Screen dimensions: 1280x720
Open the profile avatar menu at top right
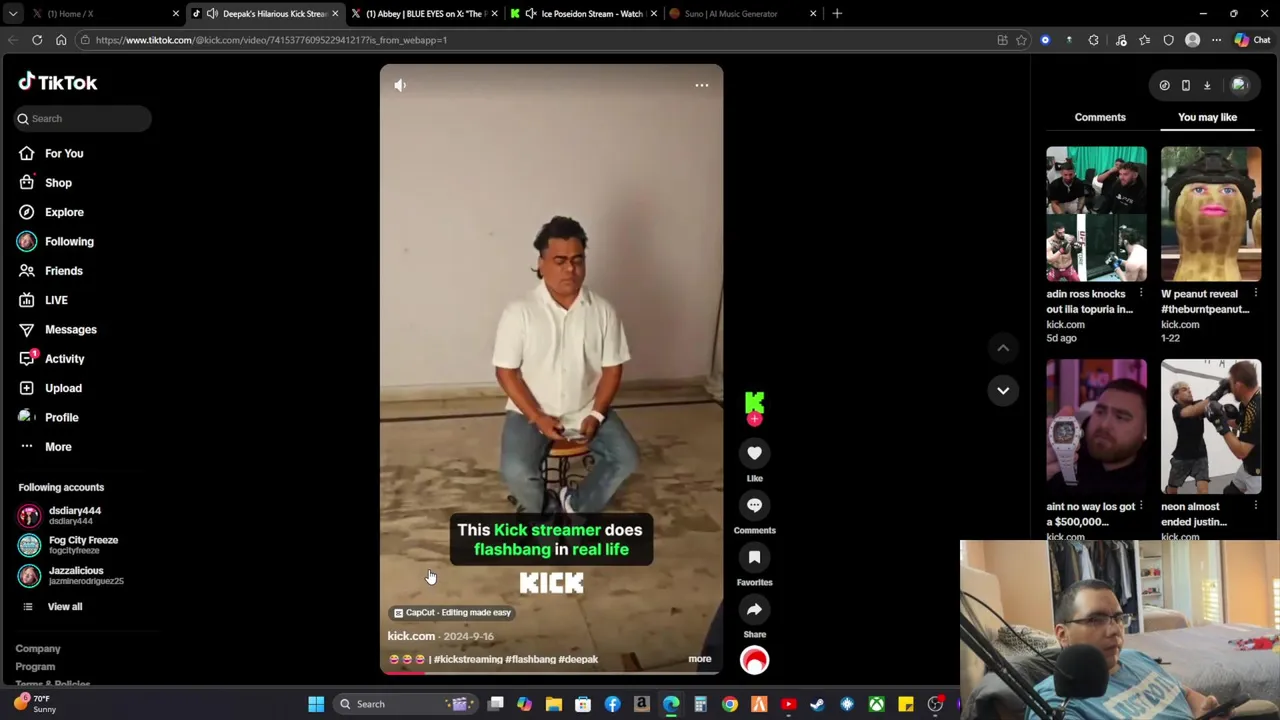click(x=1240, y=85)
